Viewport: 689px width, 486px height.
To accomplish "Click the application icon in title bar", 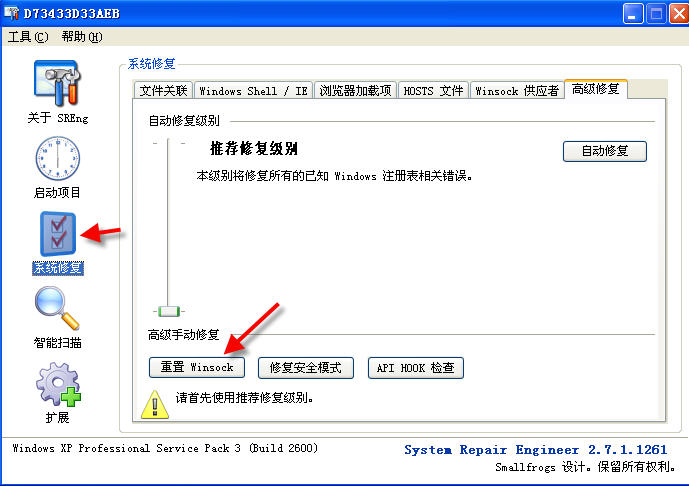I will point(11,13).
